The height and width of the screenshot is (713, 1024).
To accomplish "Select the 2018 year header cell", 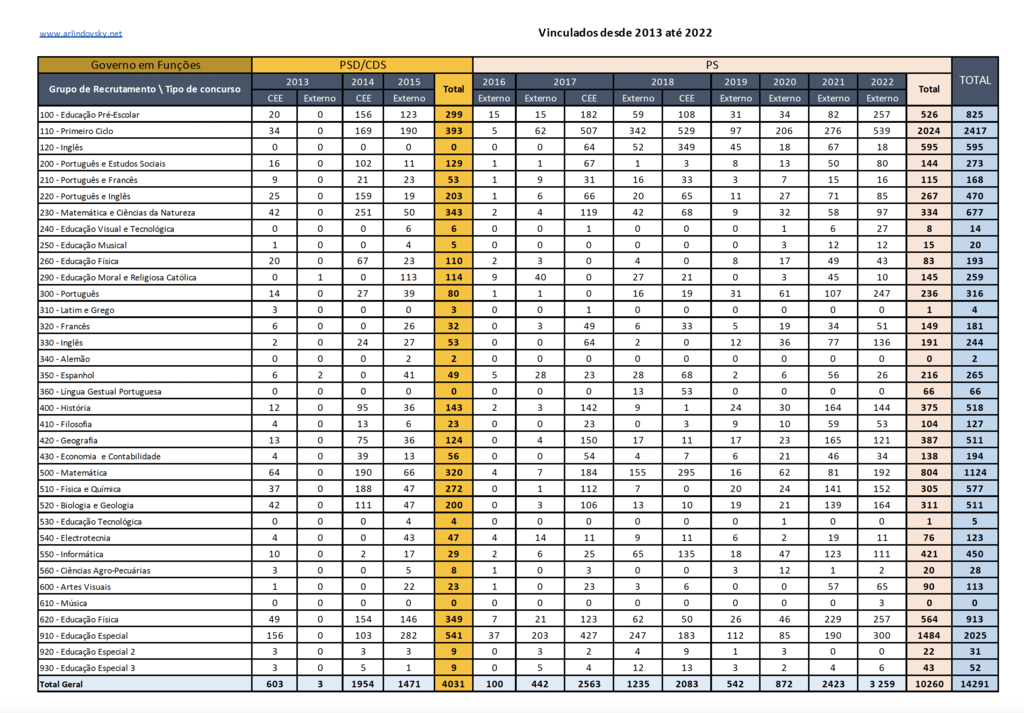I will pos(662,81).
